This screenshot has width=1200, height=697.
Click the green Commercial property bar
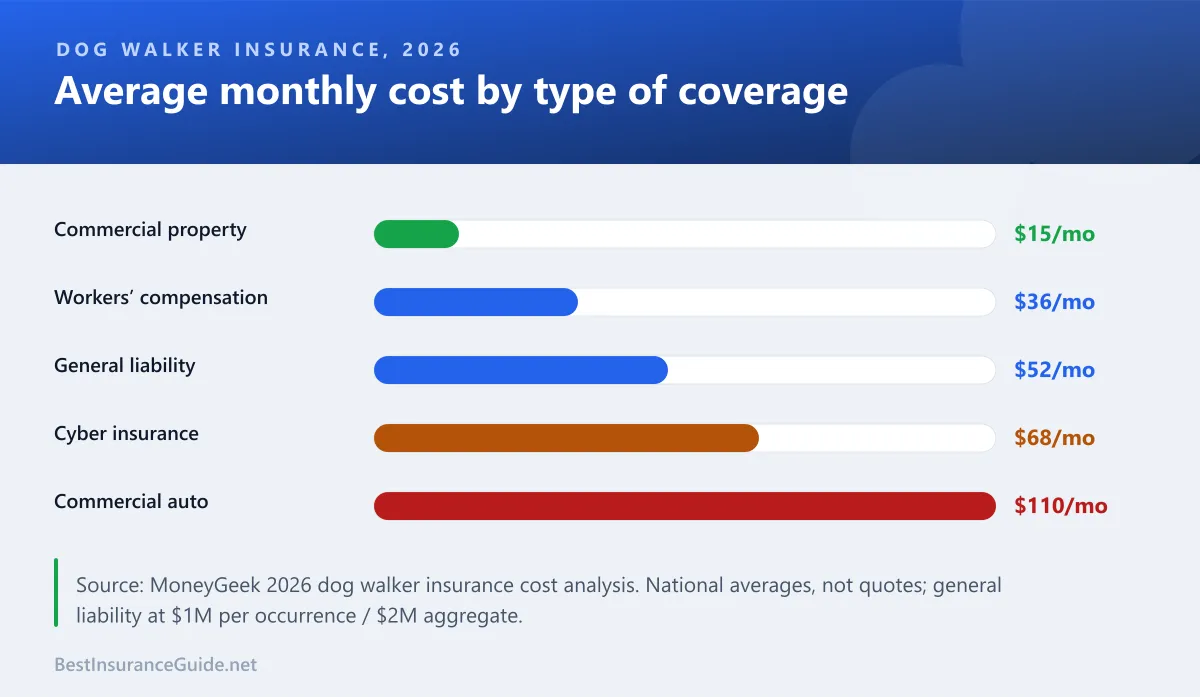tap(416, 234)
